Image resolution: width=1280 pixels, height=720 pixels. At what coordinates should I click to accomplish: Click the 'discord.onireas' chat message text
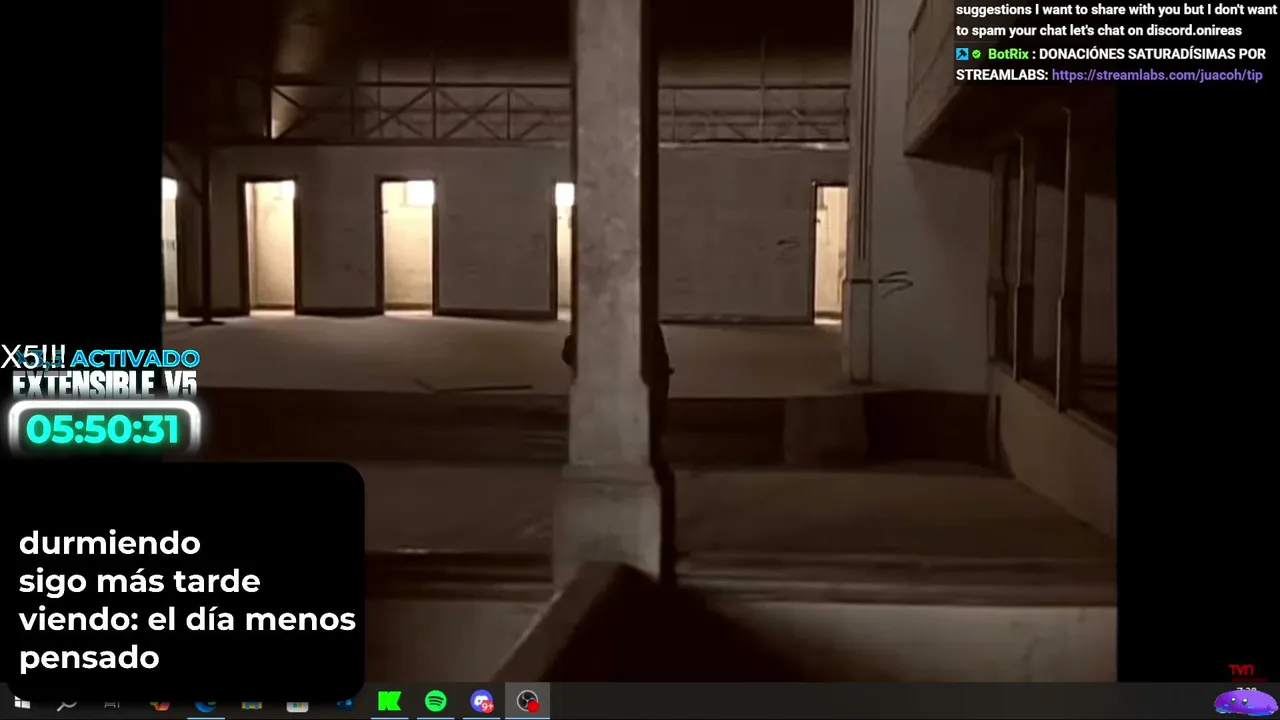(1194, 30)
